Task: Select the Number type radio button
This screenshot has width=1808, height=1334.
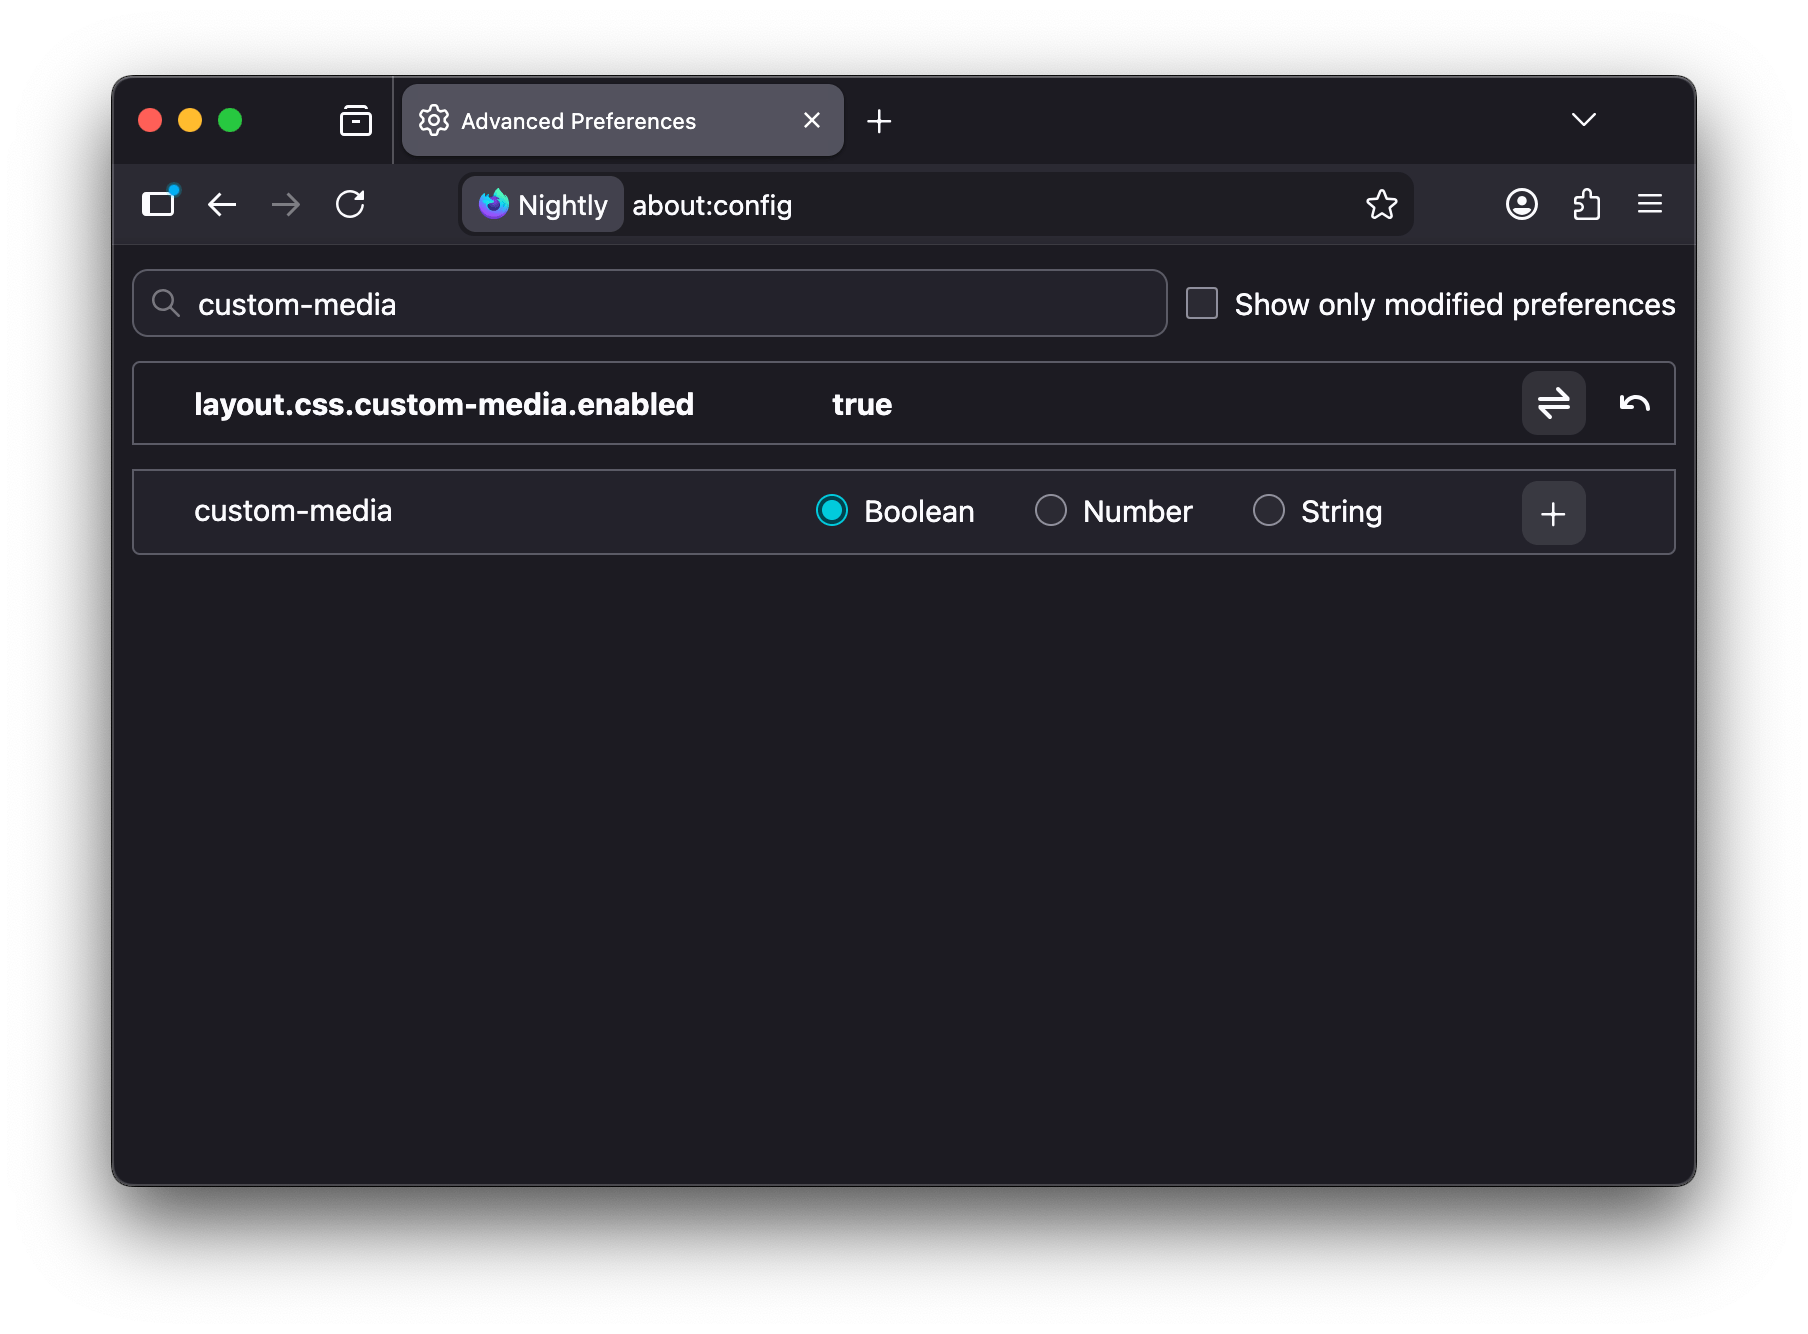Action: click(1051, 511)
